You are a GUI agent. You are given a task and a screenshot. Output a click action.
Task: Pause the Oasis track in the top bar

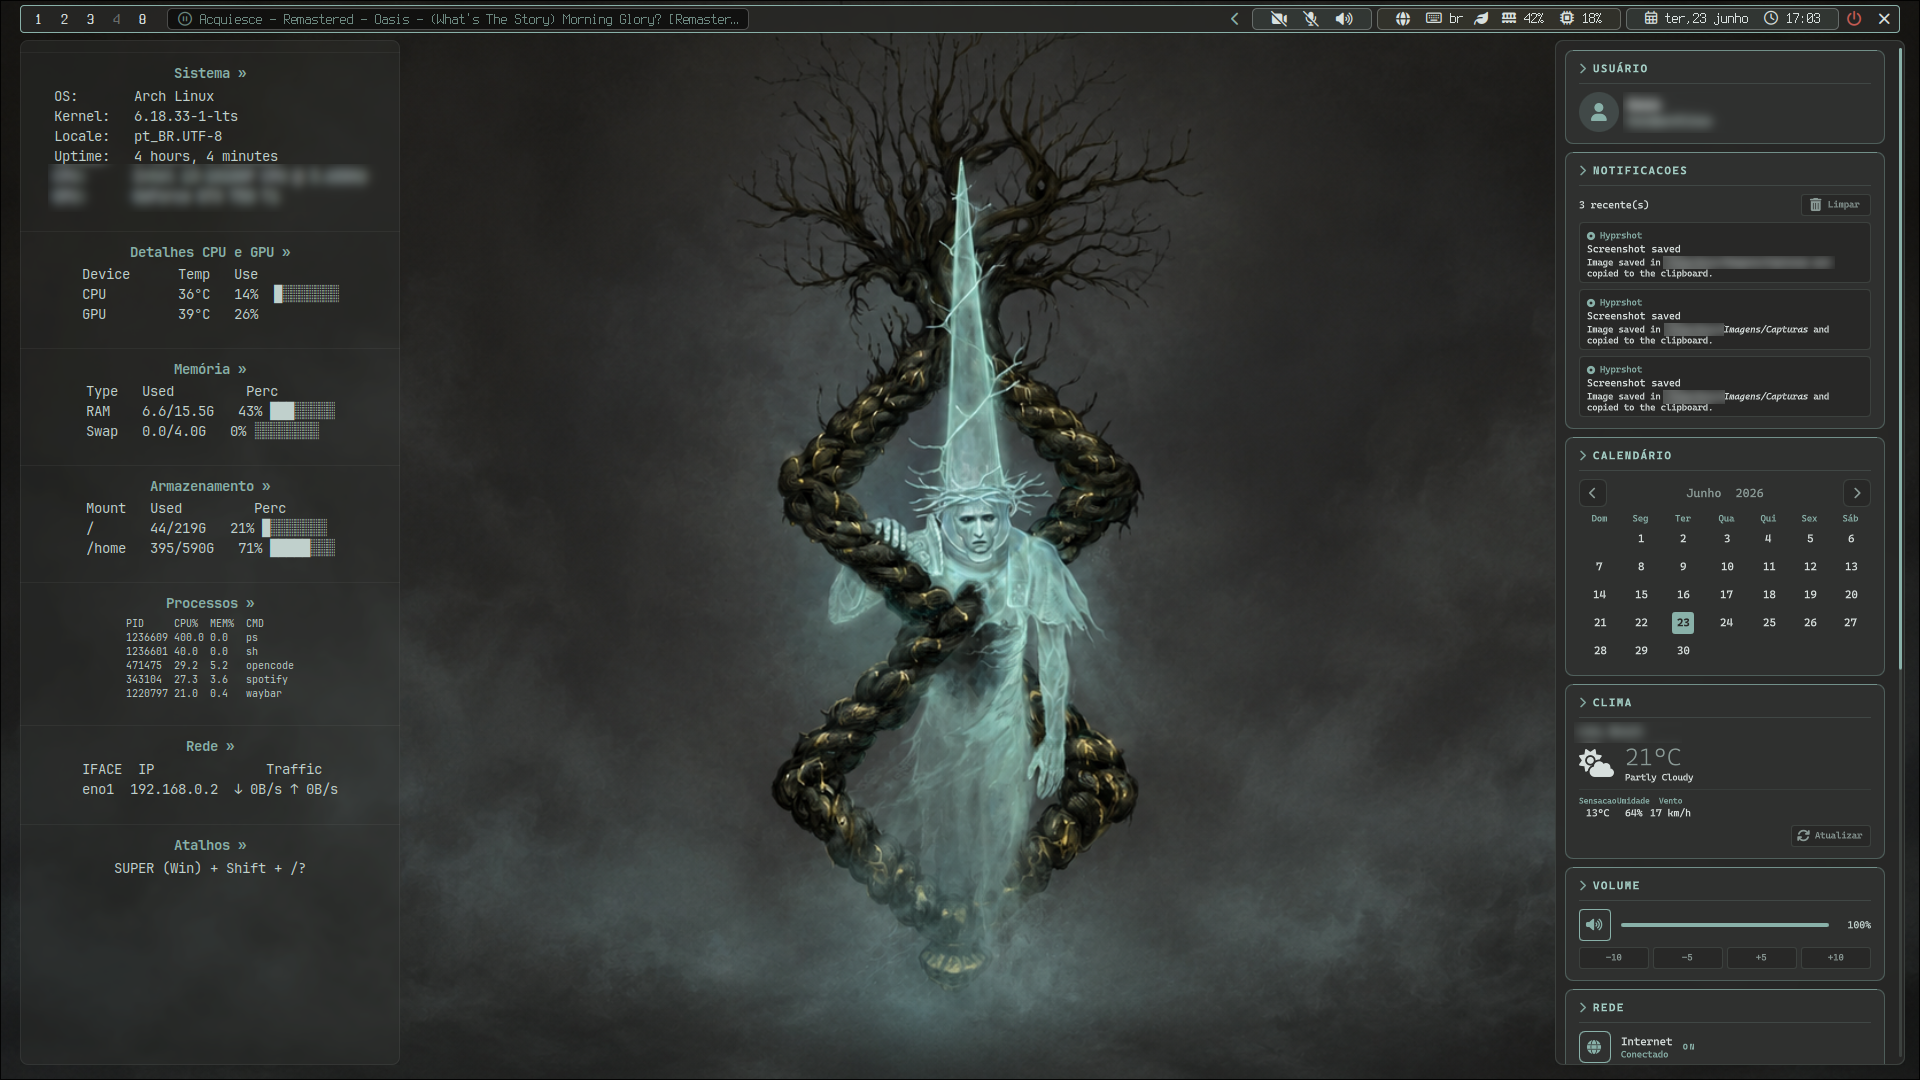(185, 19)
